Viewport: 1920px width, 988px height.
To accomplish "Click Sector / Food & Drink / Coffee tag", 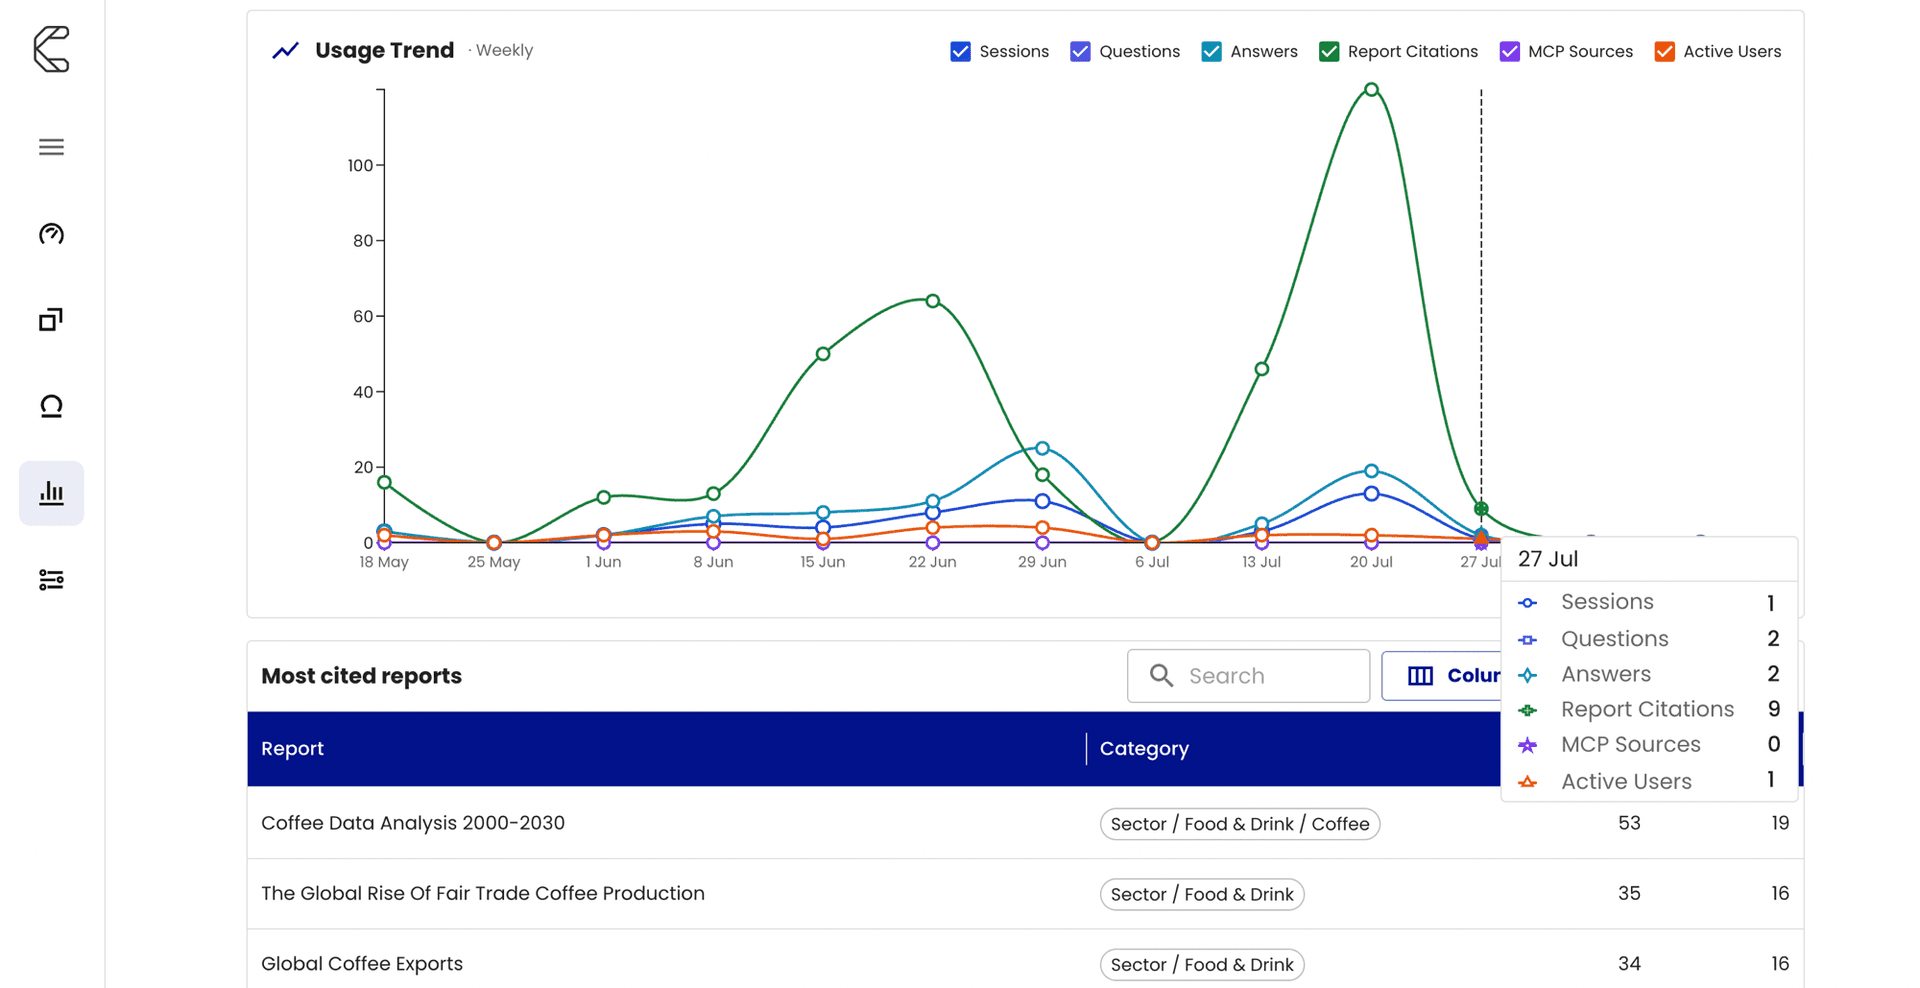I will pyautogui.click(x=1240, y=824).
